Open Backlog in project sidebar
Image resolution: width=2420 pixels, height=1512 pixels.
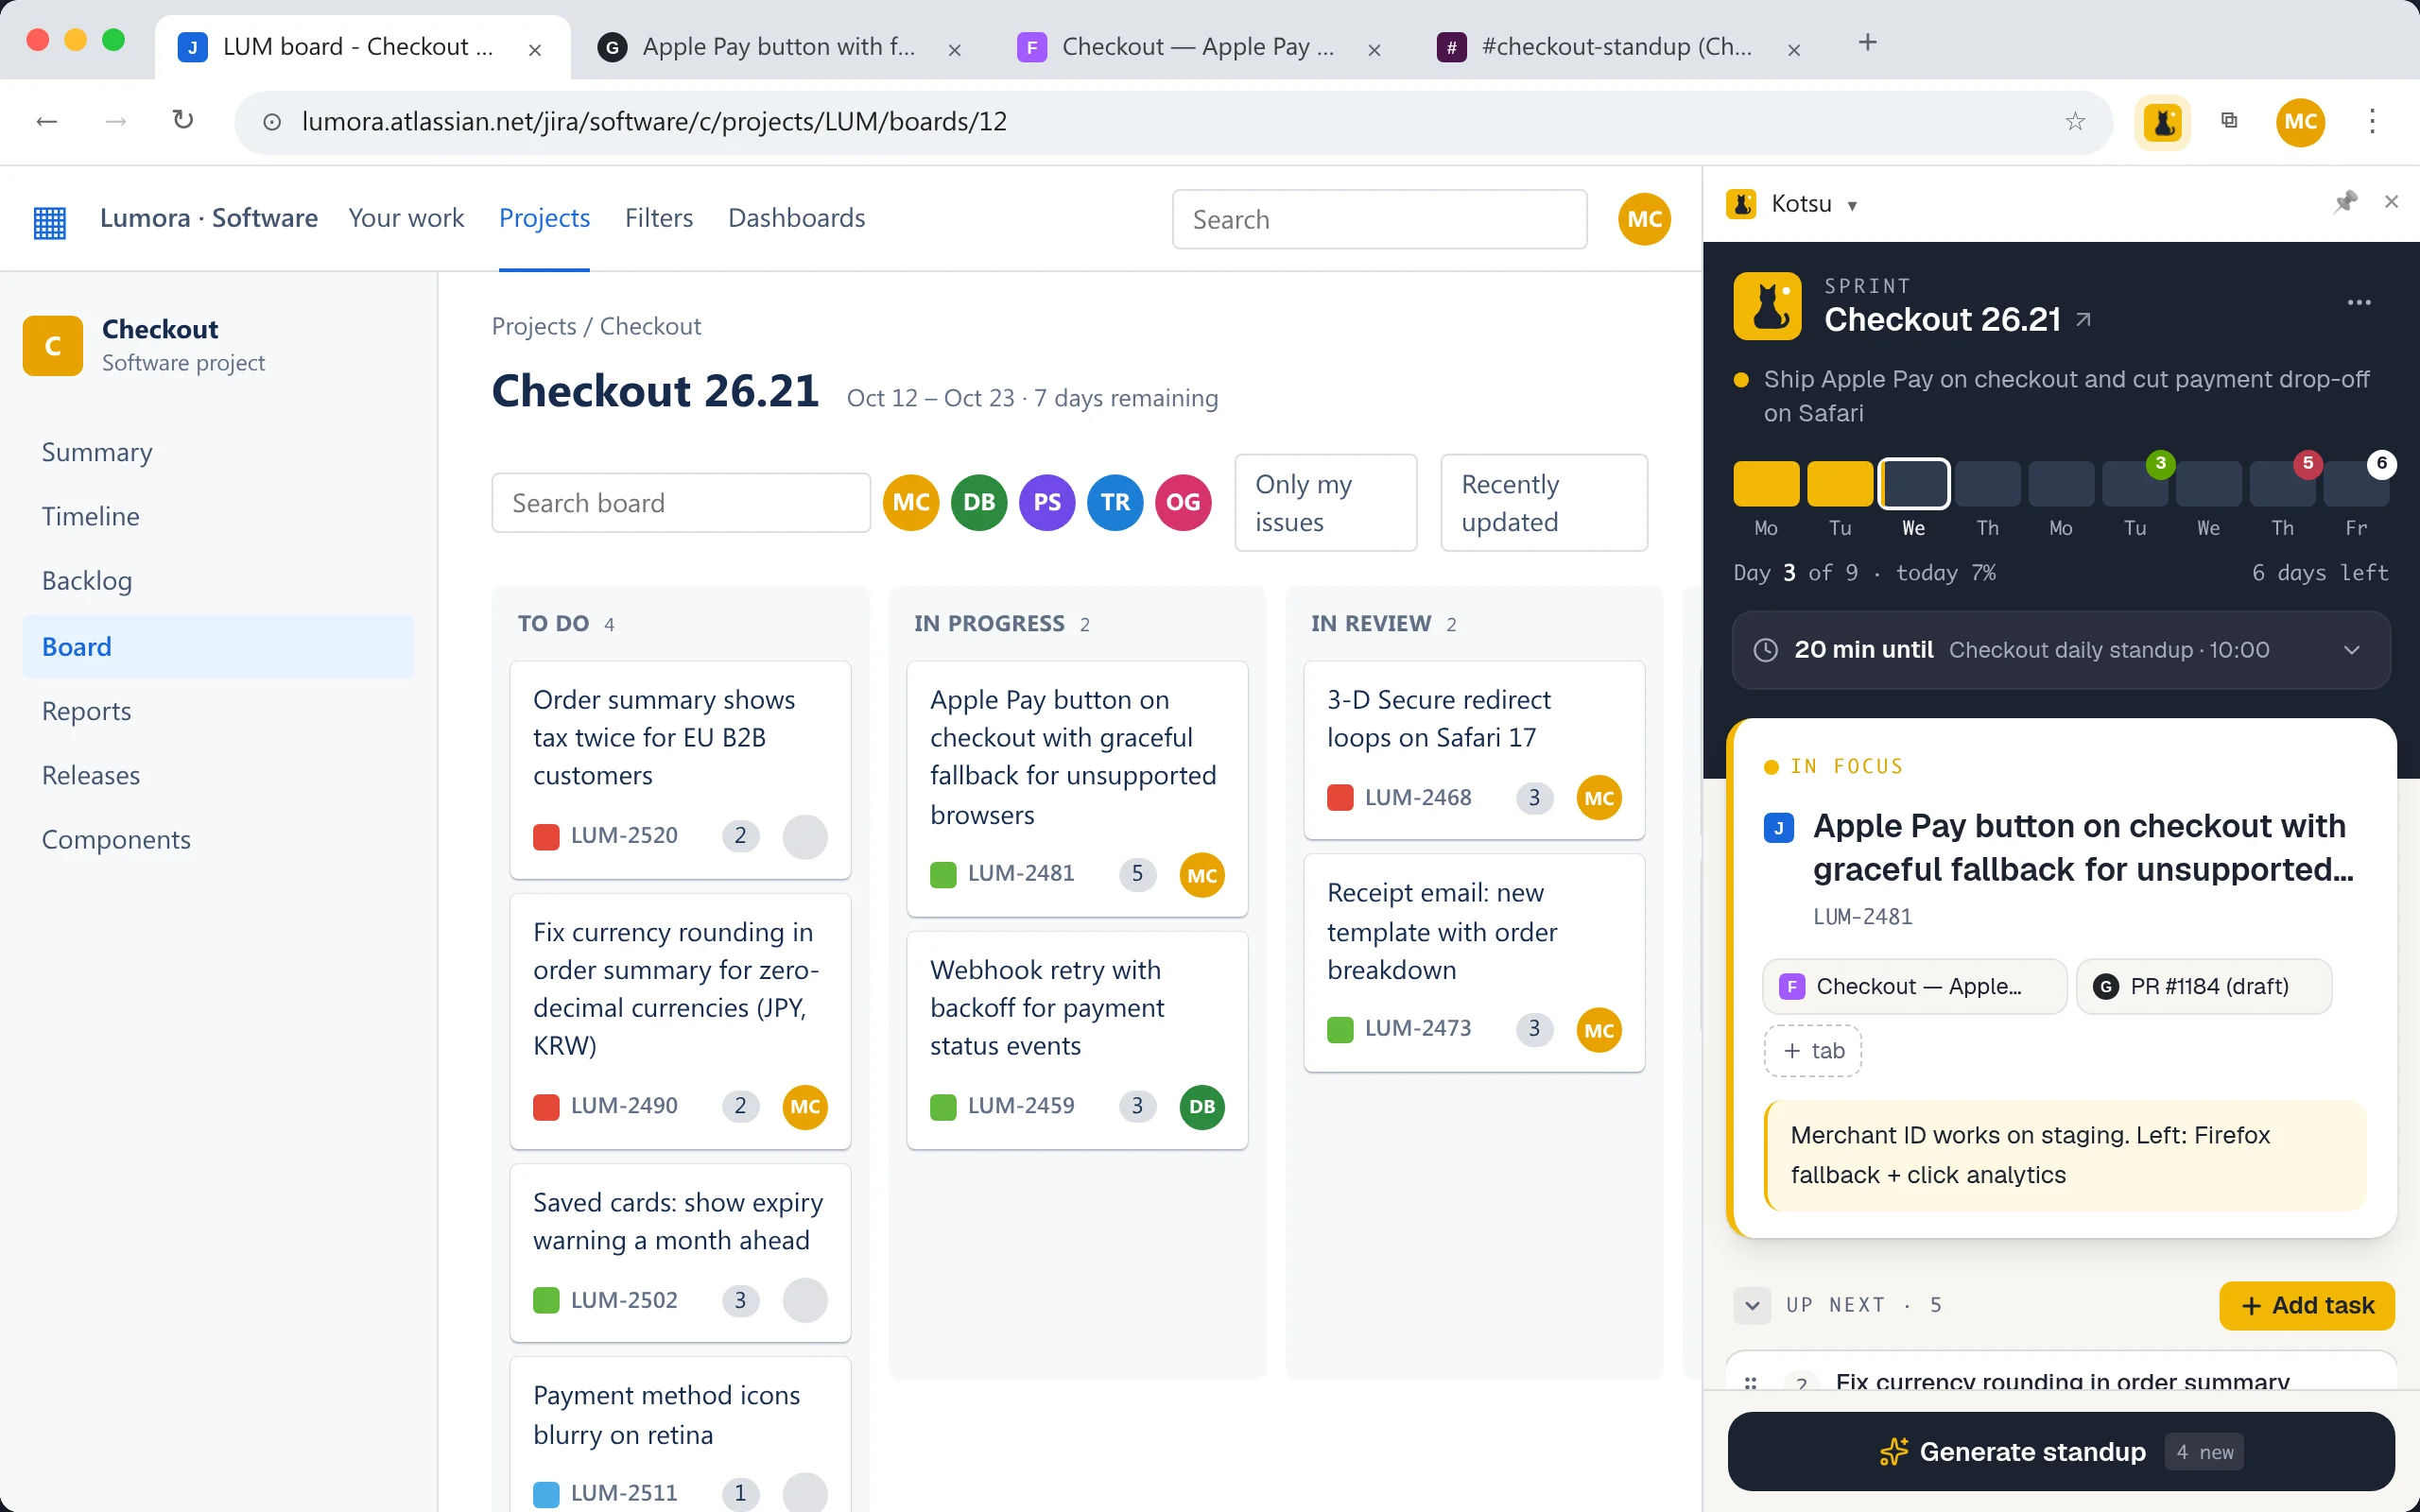tap(217, 581)
